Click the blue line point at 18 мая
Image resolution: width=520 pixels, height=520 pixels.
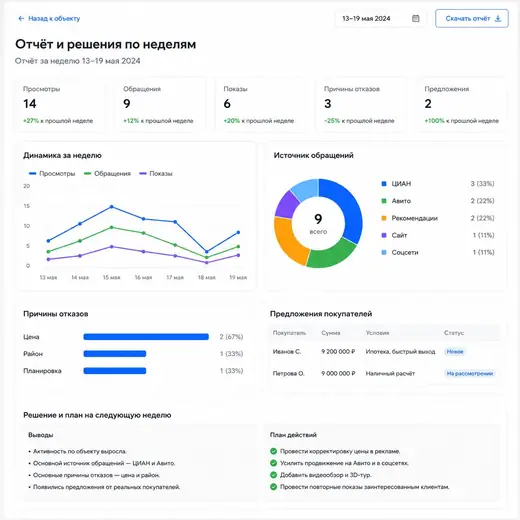207,252
